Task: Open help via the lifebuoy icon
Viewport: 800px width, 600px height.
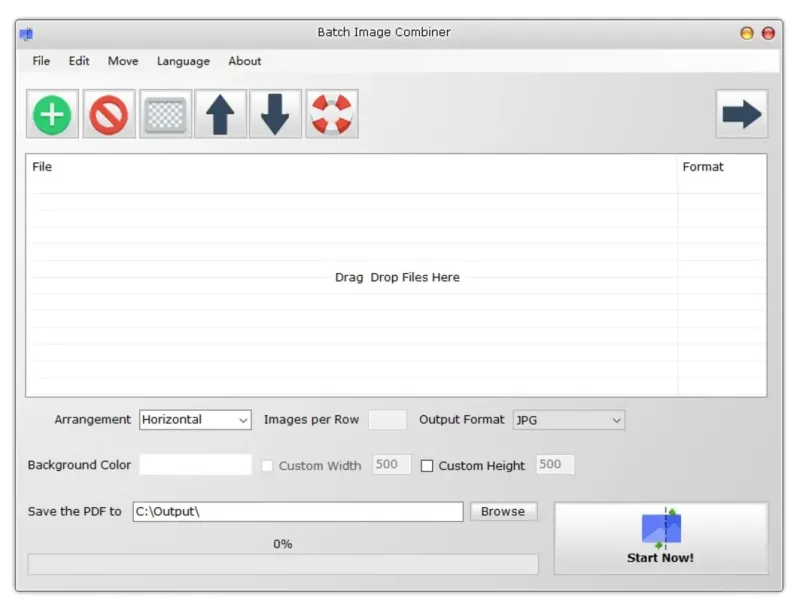Action: [x=332, y=114]
